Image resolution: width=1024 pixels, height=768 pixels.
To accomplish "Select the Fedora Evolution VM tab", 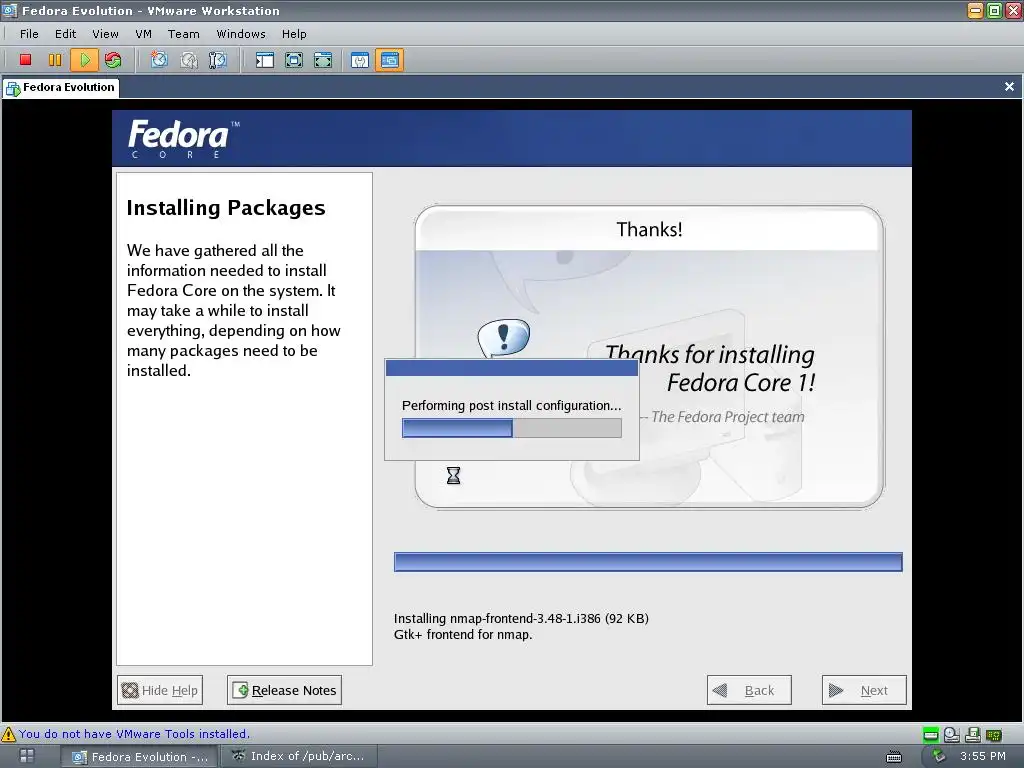I will click(61, 88).
